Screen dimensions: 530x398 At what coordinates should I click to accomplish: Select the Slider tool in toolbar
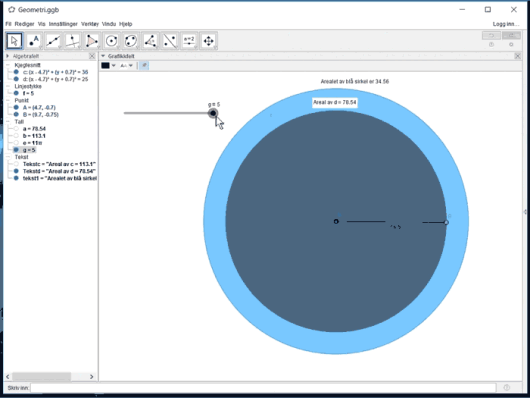[x=189, y=41]
